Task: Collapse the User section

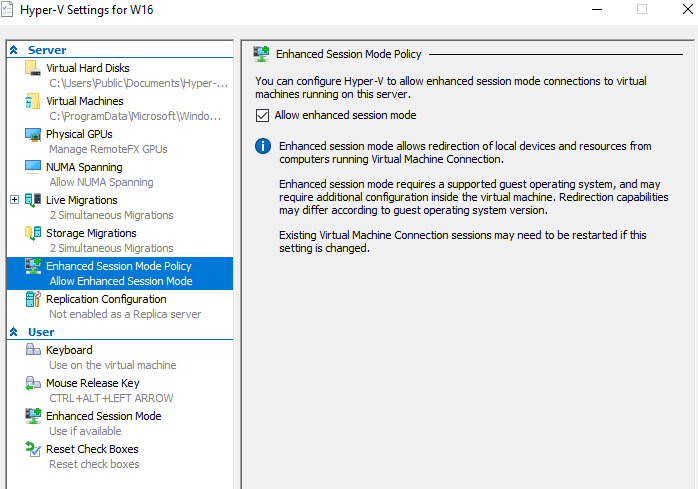Action: click(13, 332)
